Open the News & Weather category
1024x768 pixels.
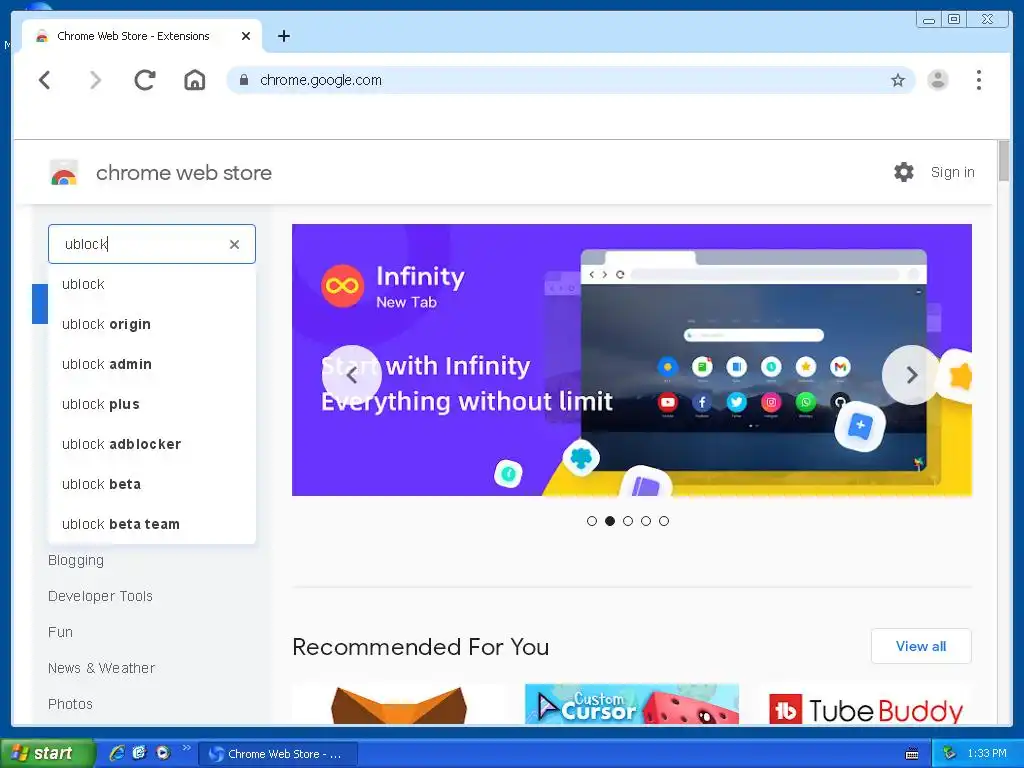click(x=101, y=668)
